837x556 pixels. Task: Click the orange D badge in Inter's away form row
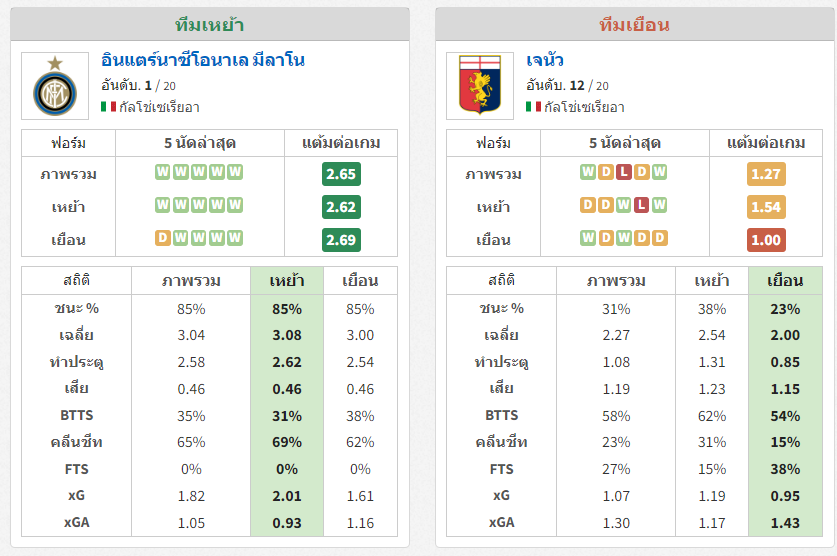point(163,238)
